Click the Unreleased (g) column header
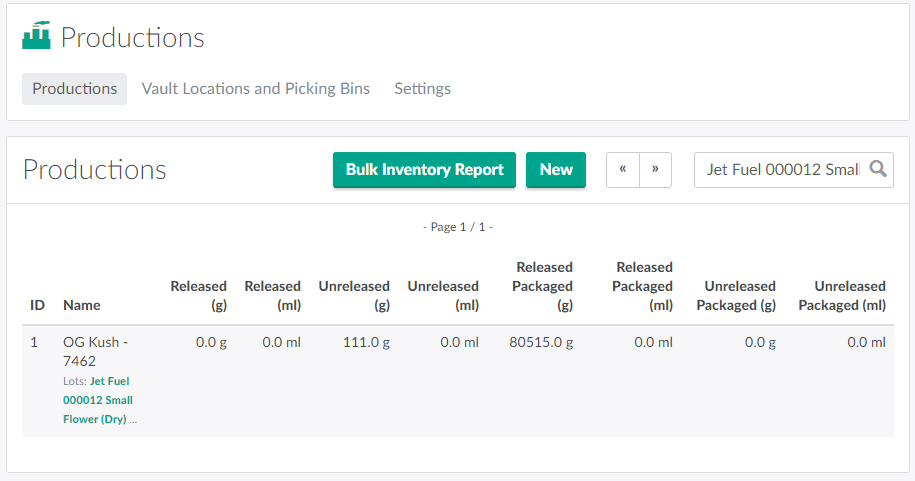The image size is (915, 481). coord(354,295)
